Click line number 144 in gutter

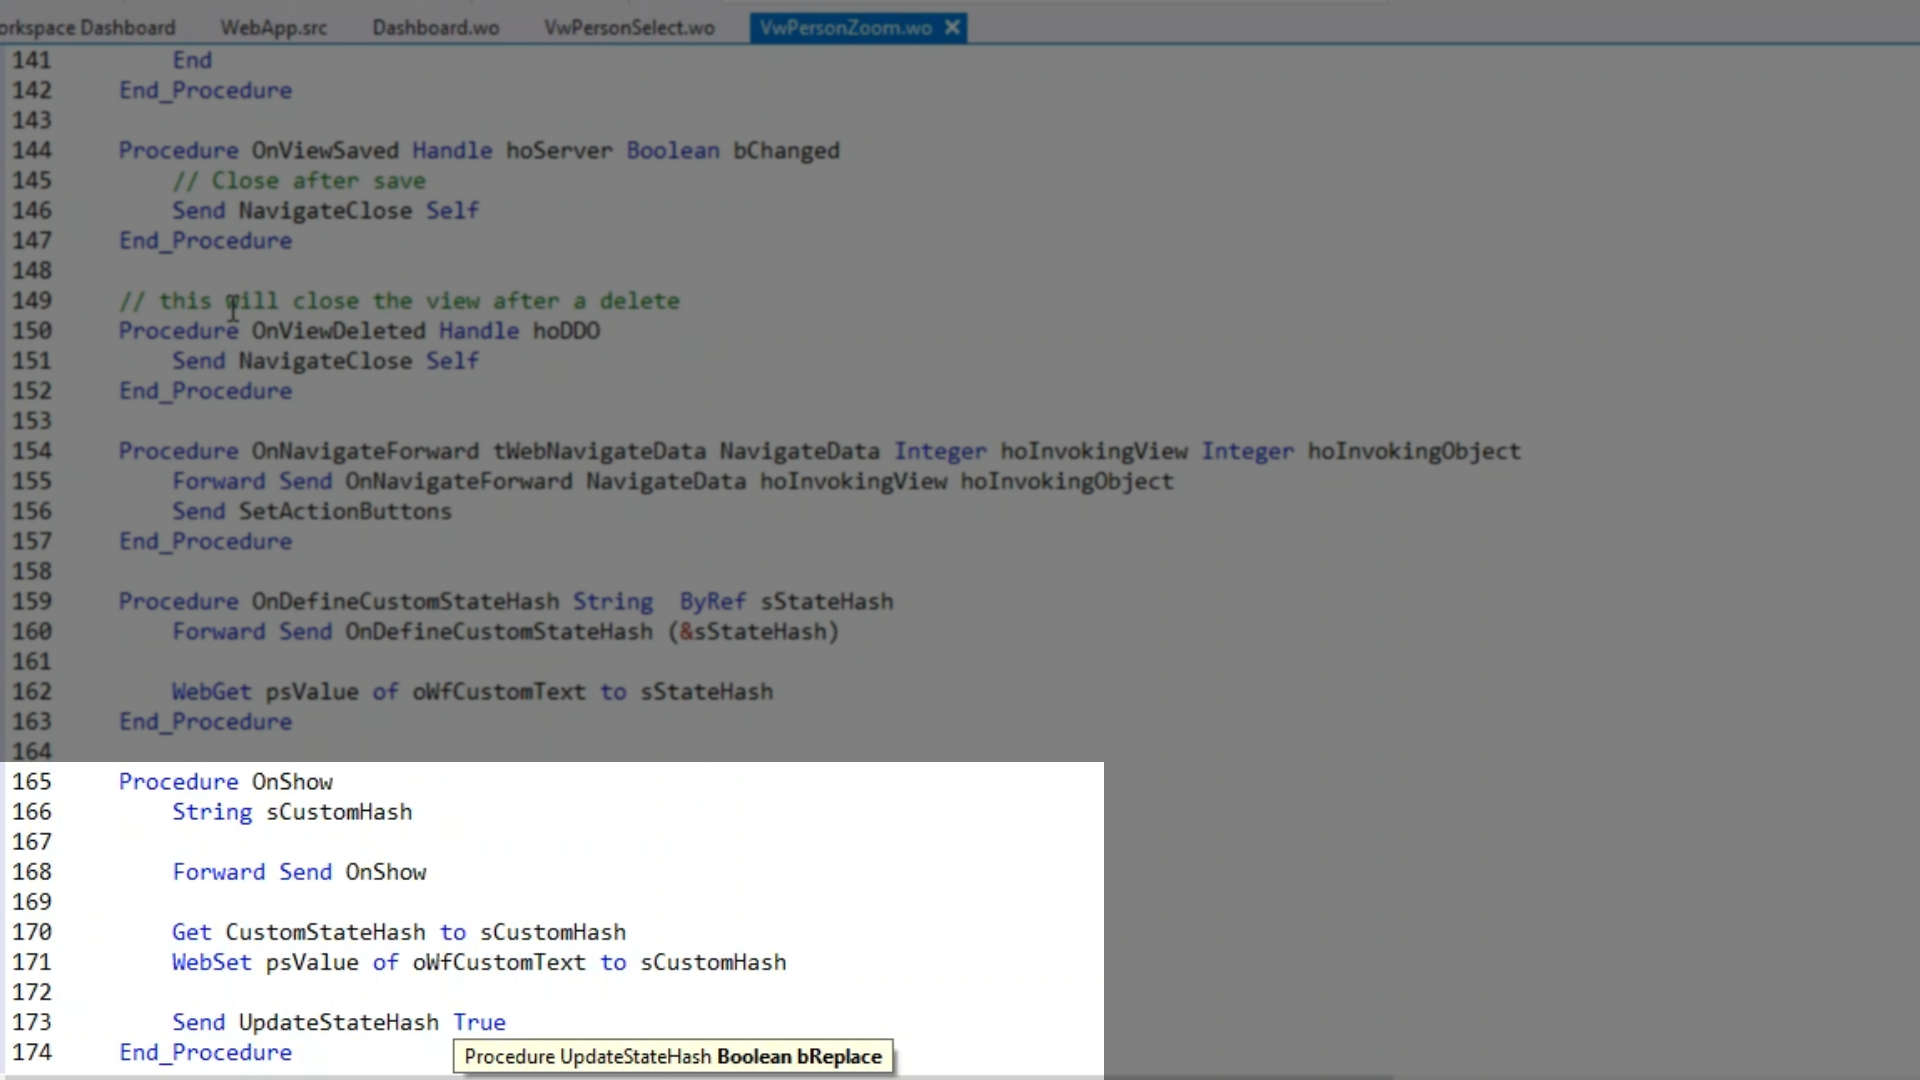click(32, 151)
